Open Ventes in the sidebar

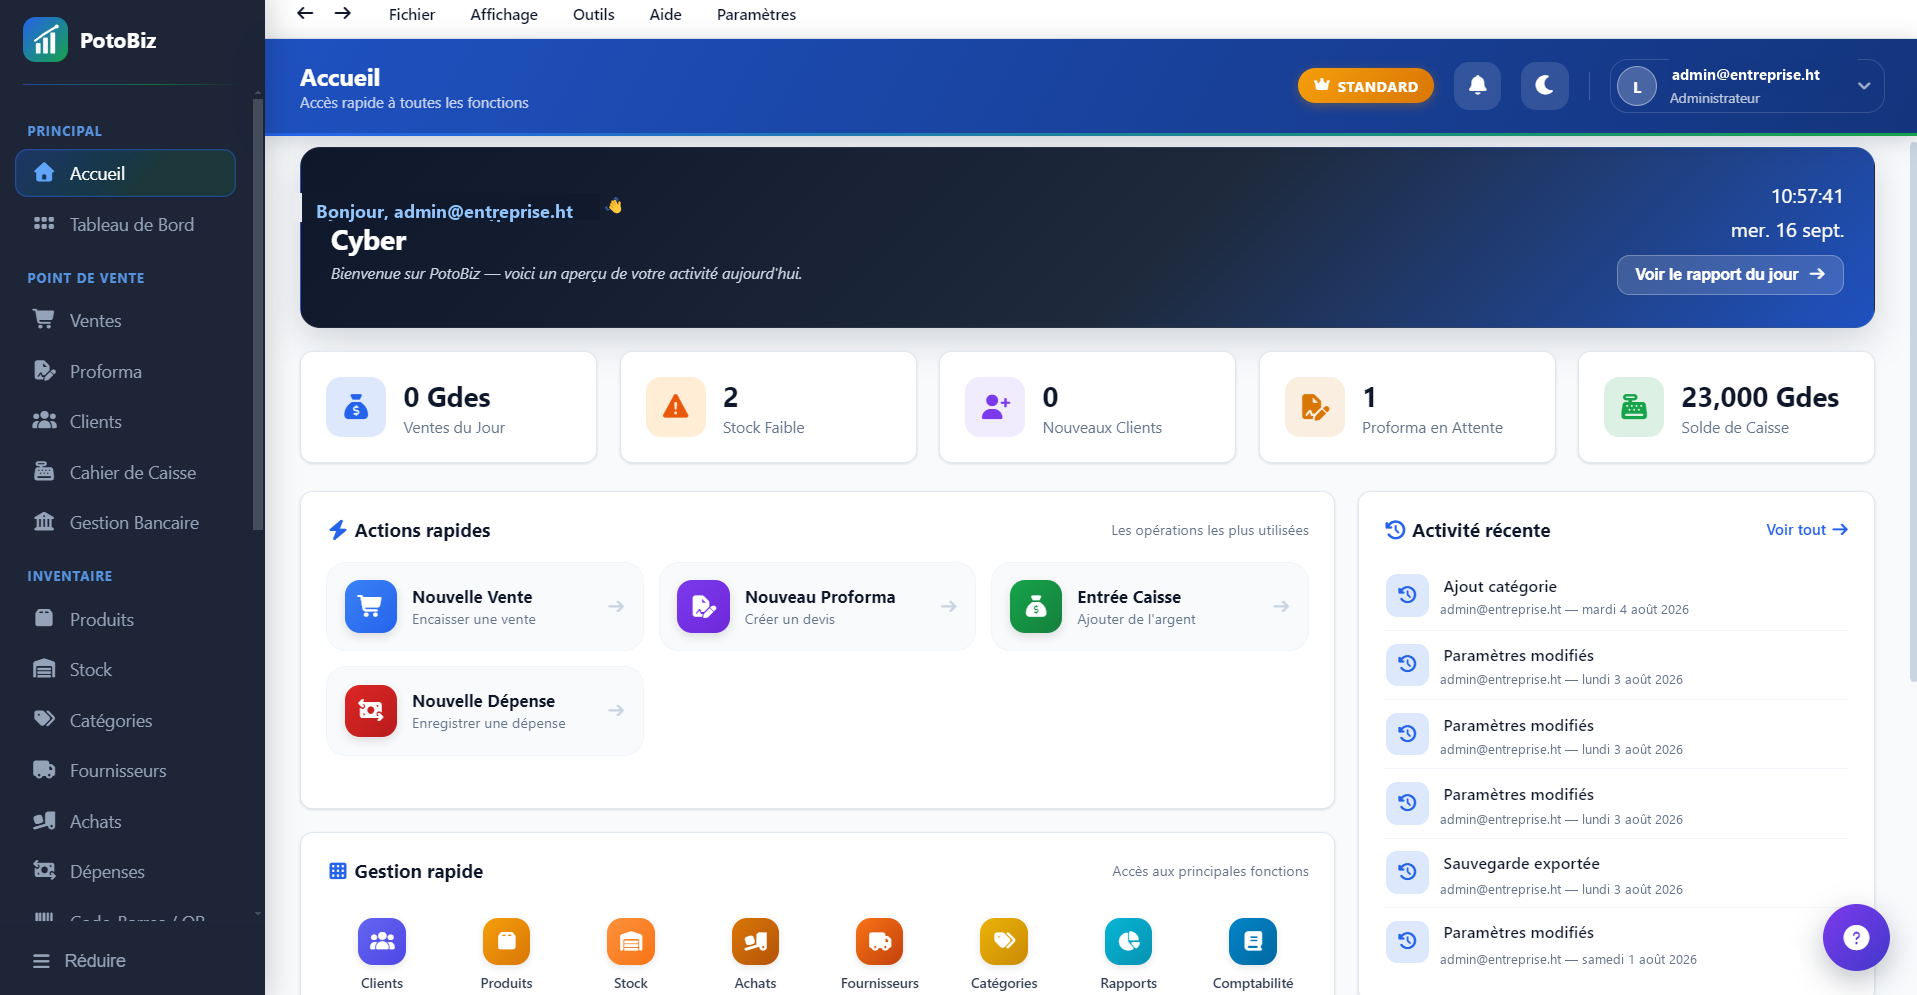pyautogui.click(x=125, y=321)
